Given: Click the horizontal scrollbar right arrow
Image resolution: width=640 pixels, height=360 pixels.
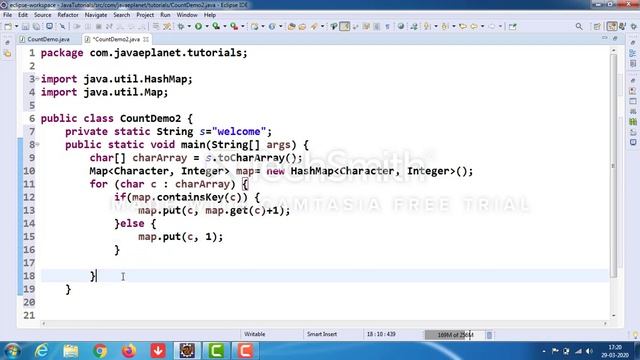Looking at the screenshot, I should click(x=605, y=323).
